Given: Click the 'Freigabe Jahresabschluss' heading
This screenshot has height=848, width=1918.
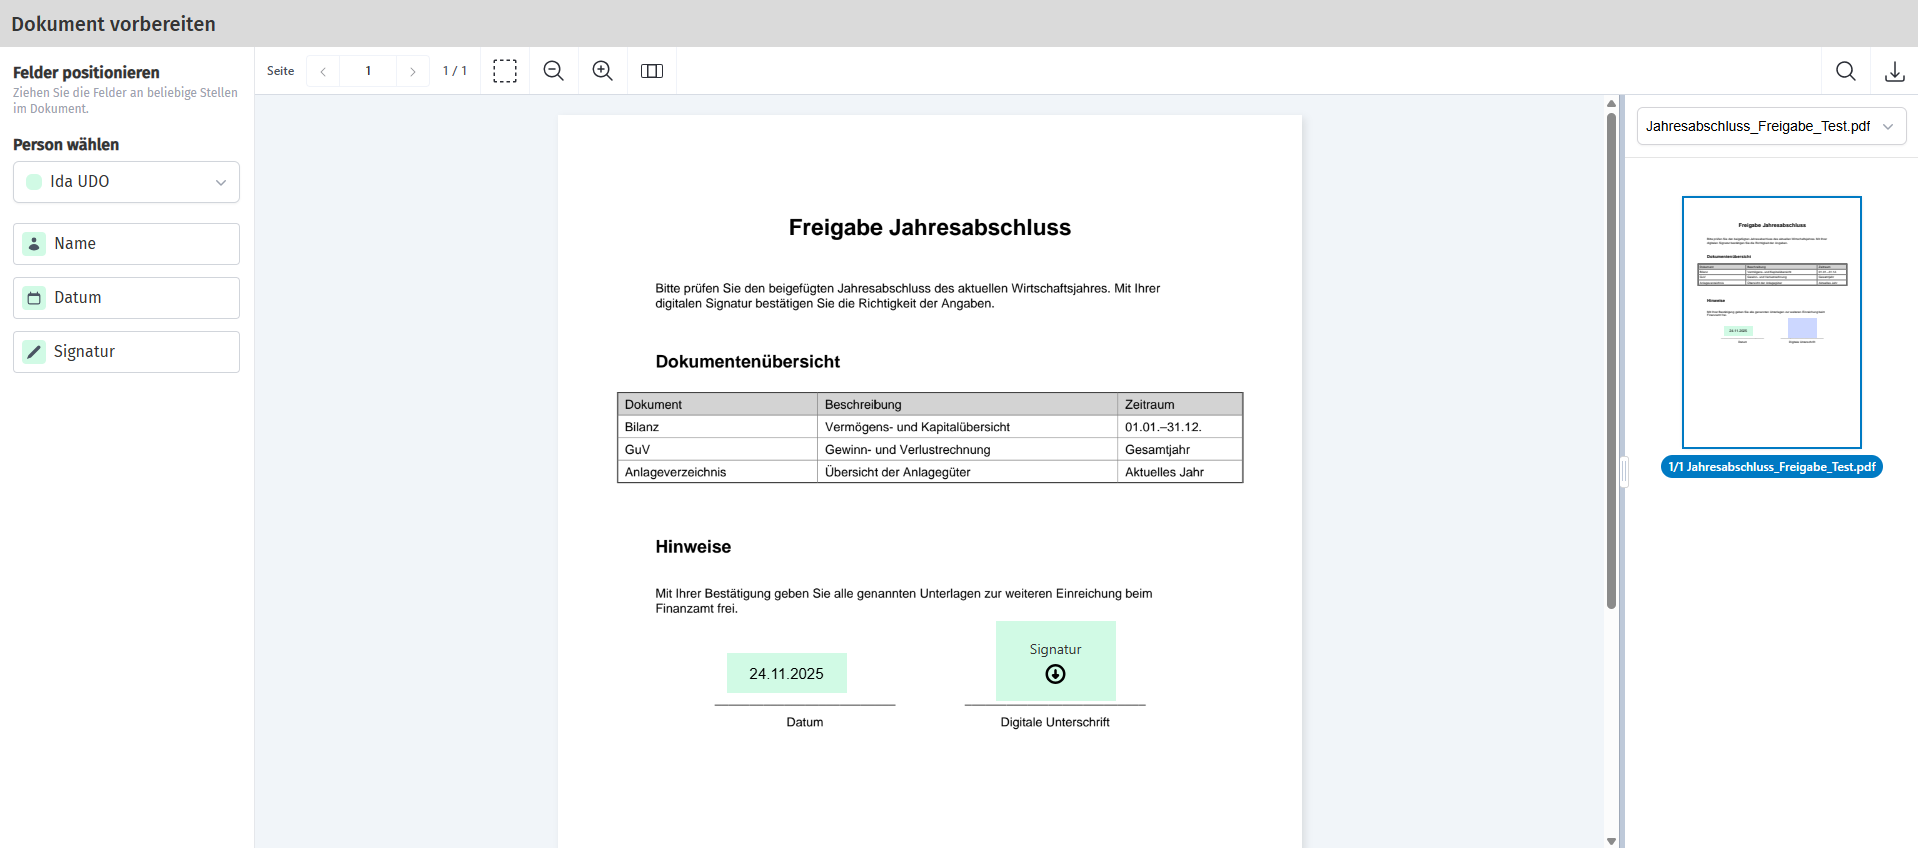Looking at the screenshot, I should point(930,228).
